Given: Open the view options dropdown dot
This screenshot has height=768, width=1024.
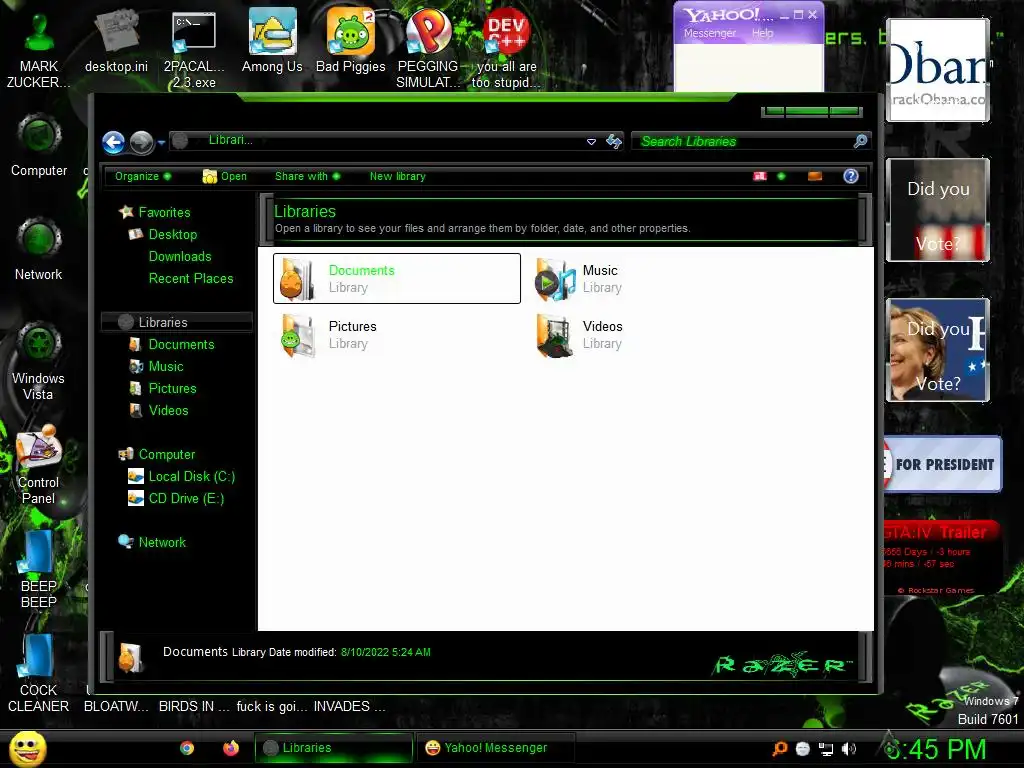Looking at the screenshot, I should (781, 176).
